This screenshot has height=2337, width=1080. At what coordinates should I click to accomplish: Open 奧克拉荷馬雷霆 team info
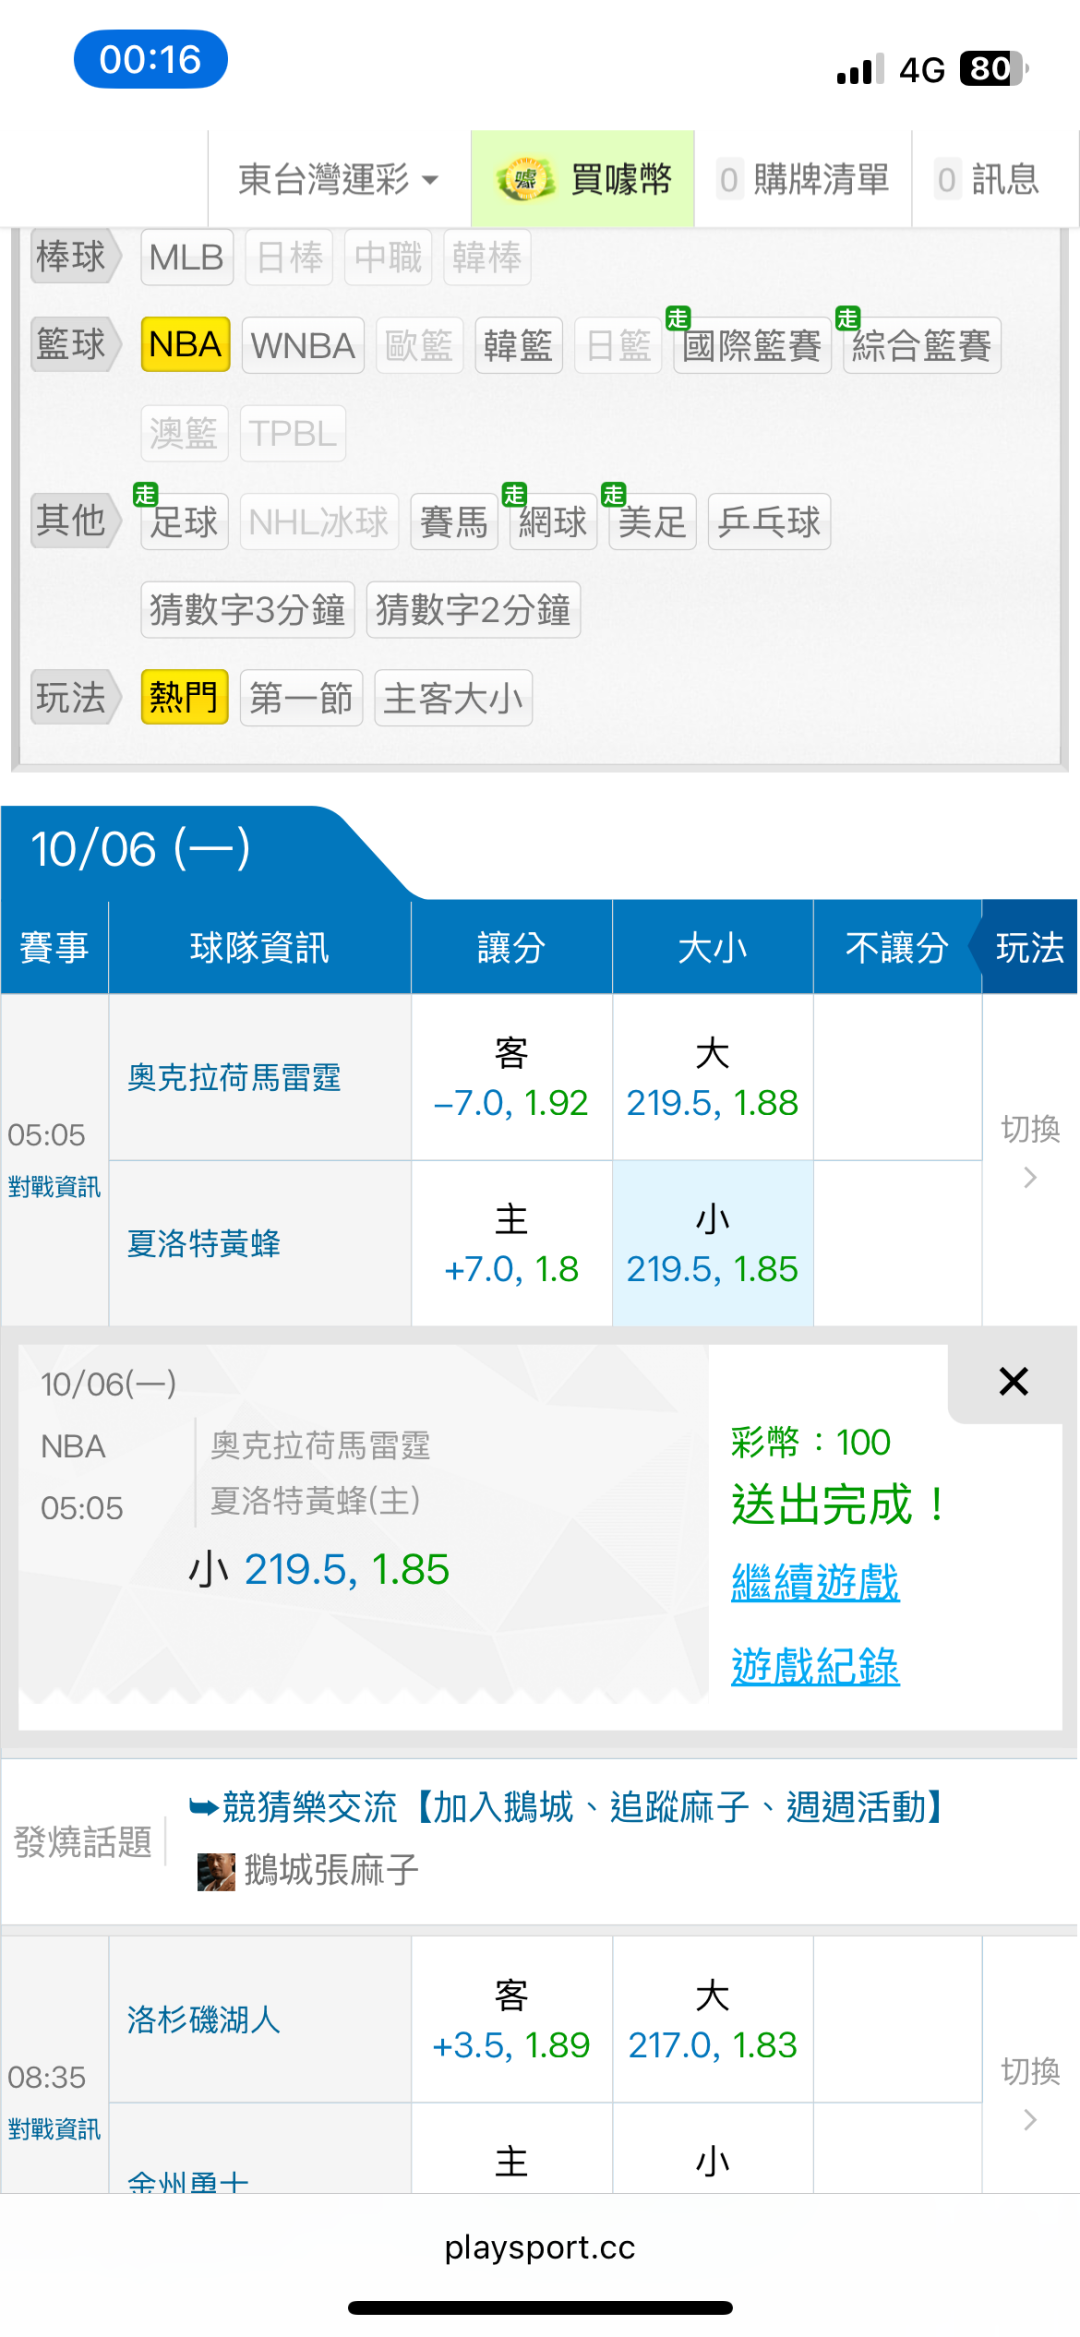pos(234,1078)
